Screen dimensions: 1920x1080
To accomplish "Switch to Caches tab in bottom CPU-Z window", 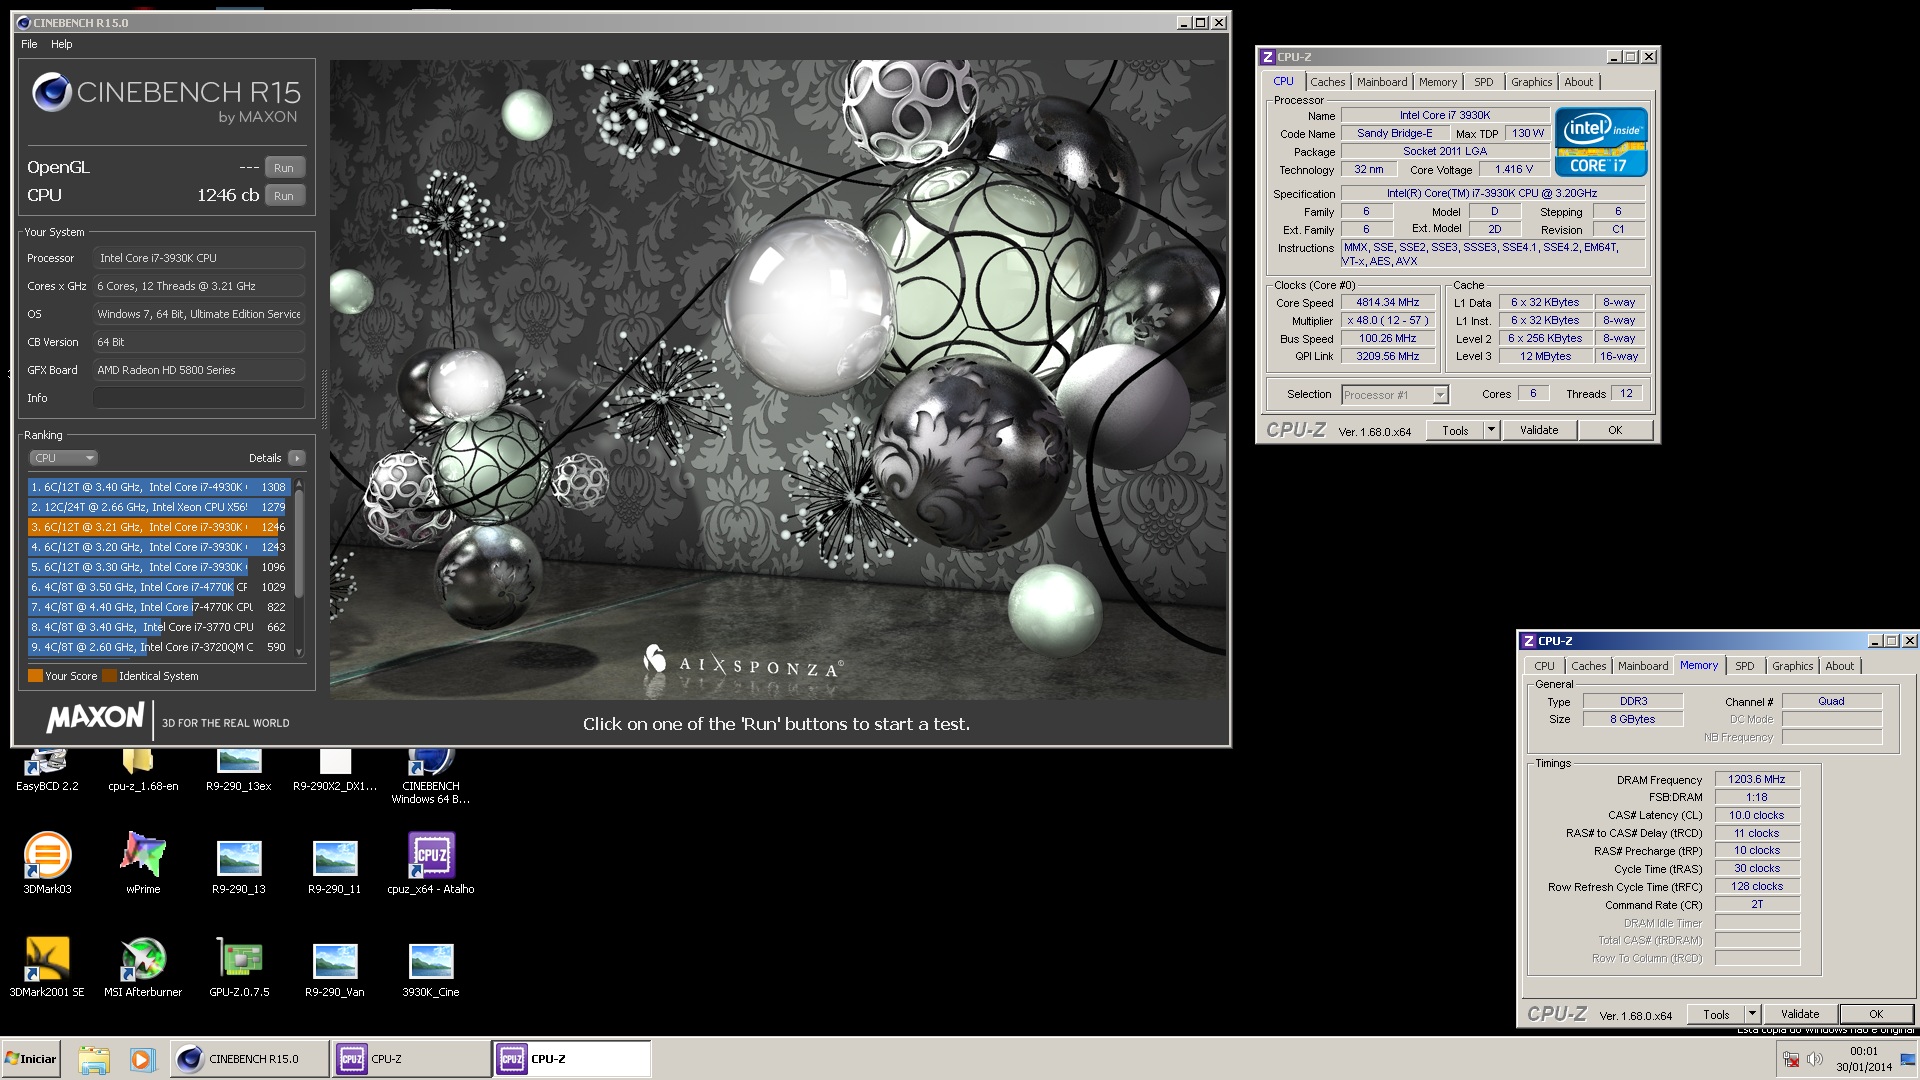I will click(1588, 666).
